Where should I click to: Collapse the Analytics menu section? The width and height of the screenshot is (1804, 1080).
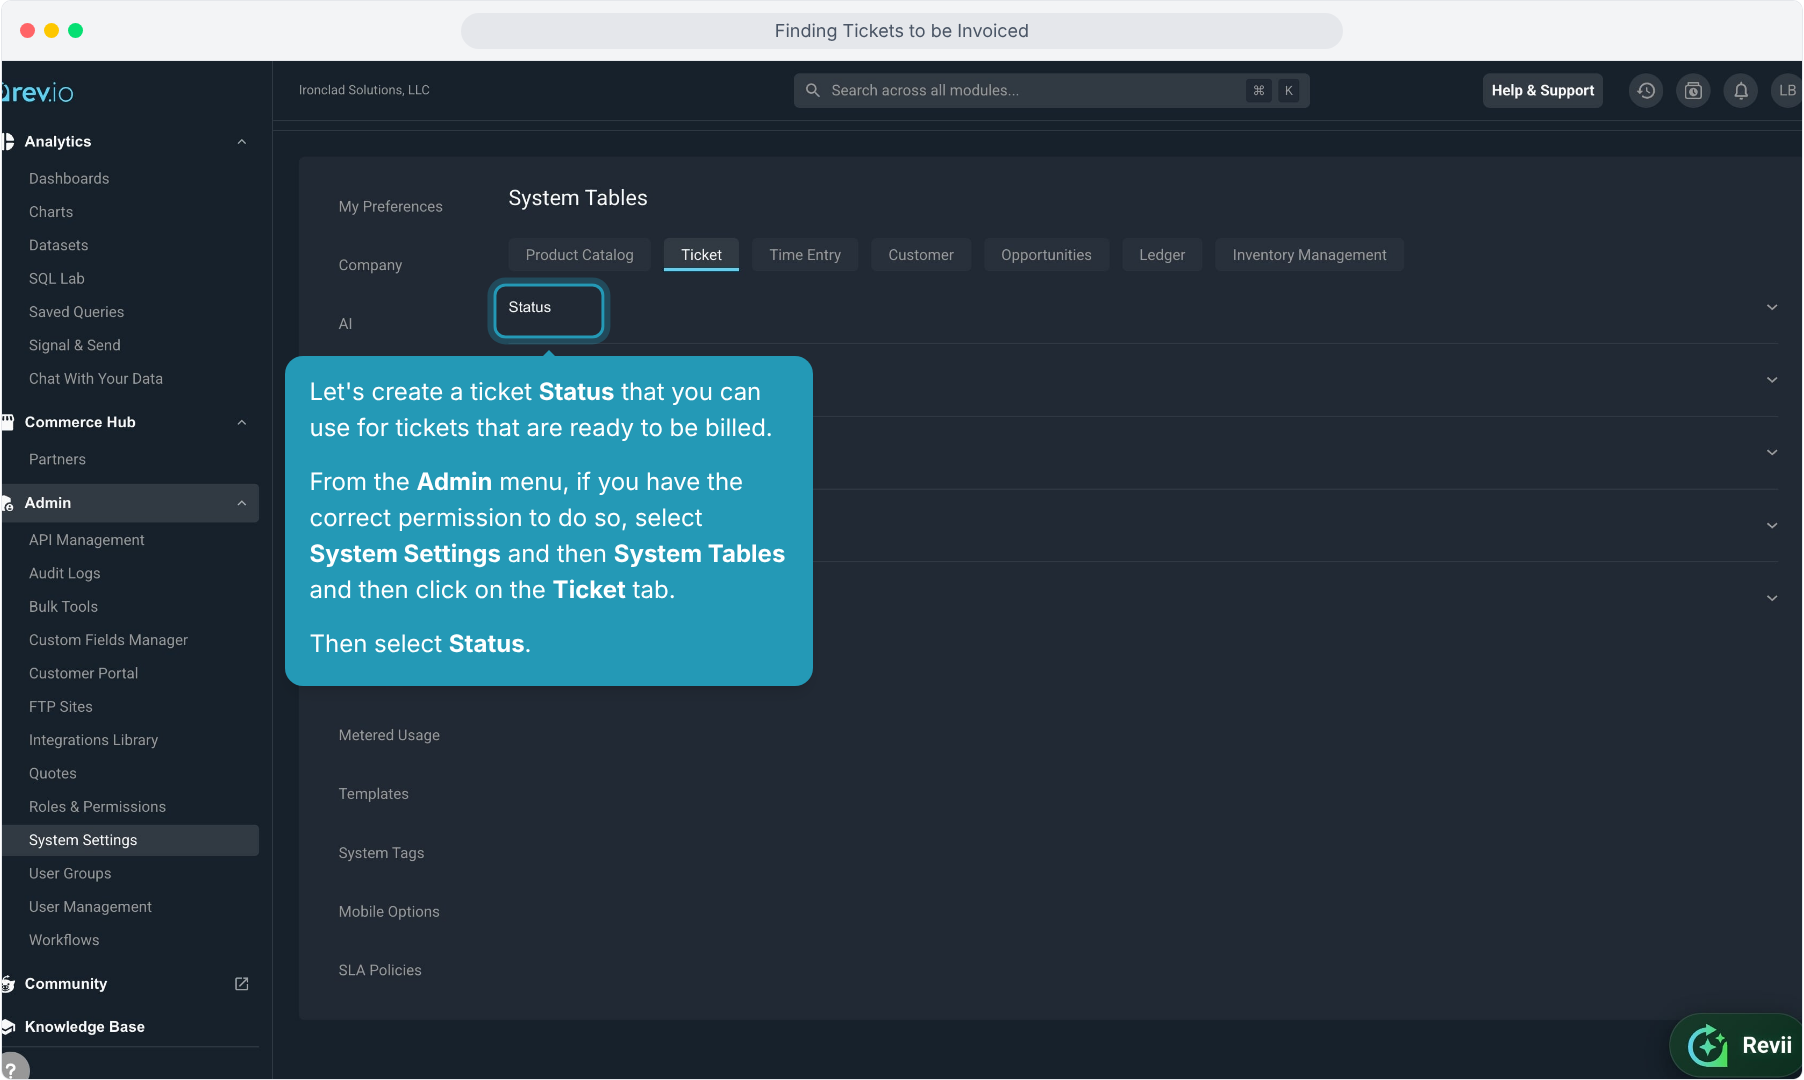click(x=241, y=142)
